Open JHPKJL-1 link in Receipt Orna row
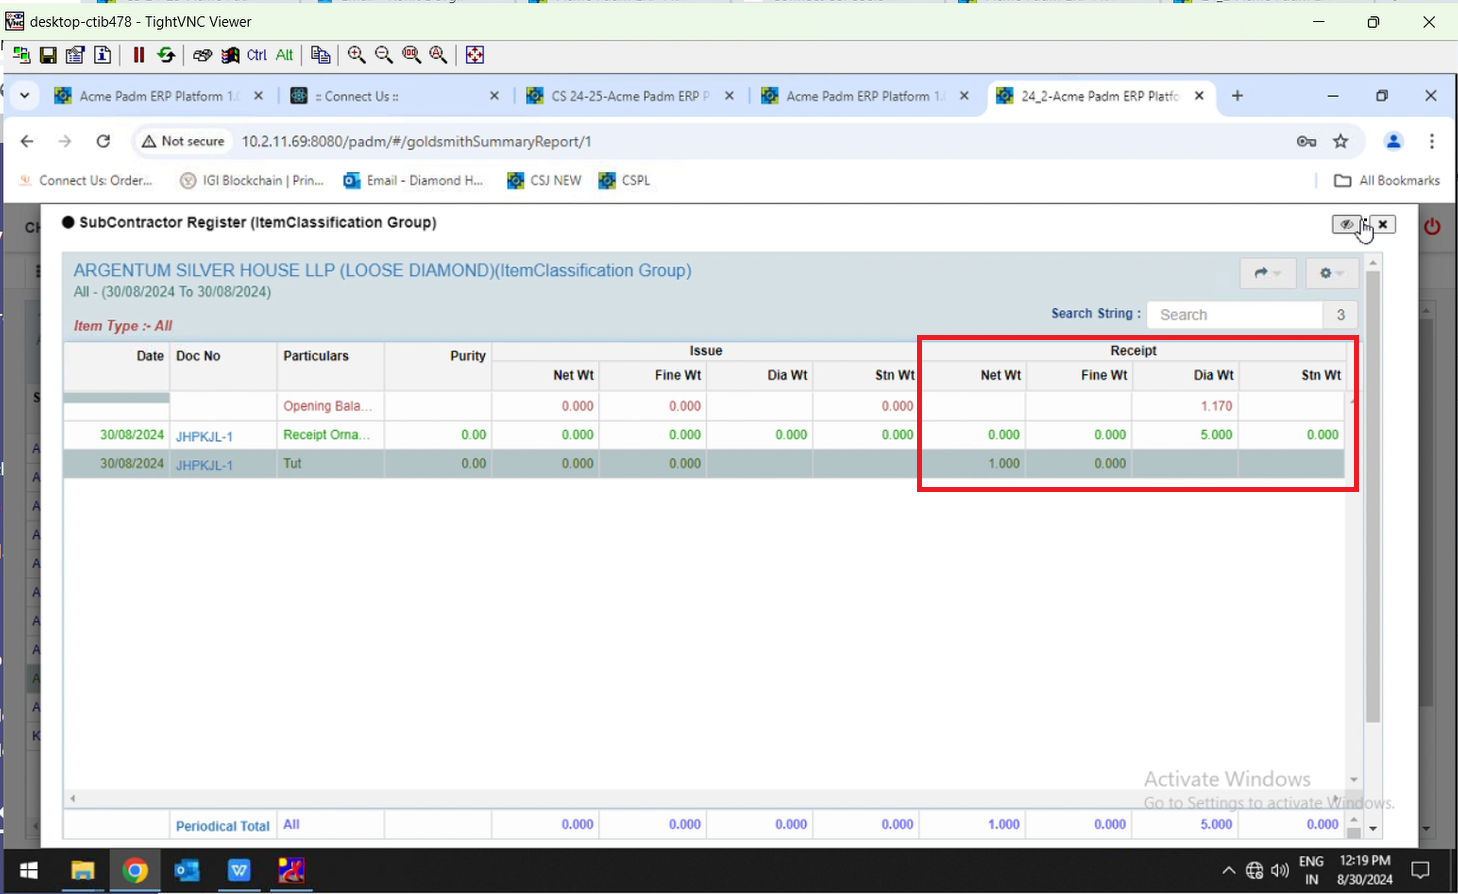Screen dimensions: 1458x894 click(204, 436)
